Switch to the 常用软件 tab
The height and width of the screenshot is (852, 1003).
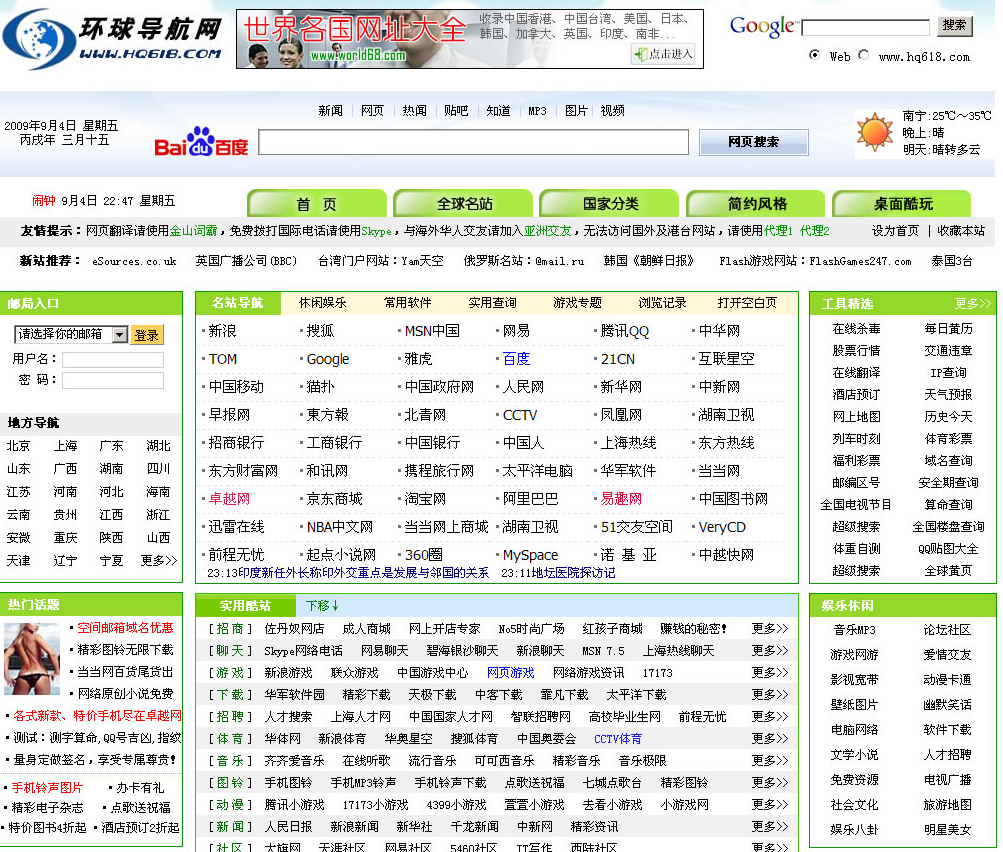(407, 303)
